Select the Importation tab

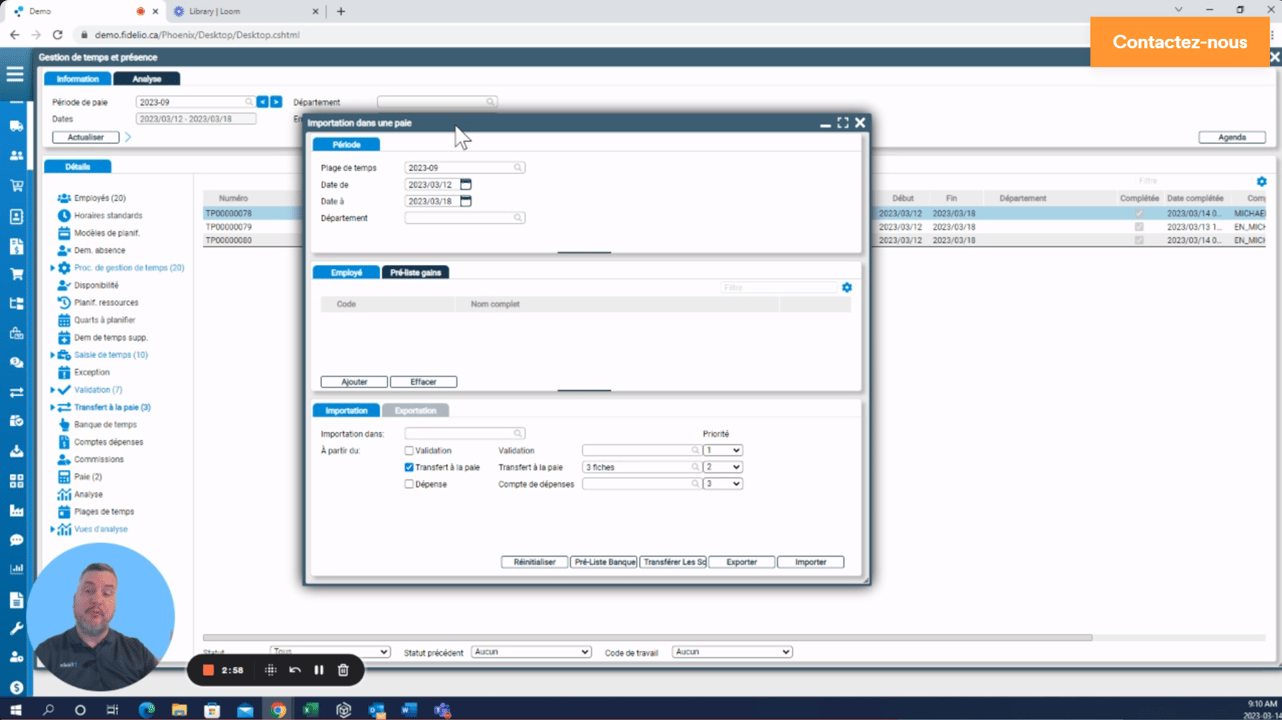(346, 410)
